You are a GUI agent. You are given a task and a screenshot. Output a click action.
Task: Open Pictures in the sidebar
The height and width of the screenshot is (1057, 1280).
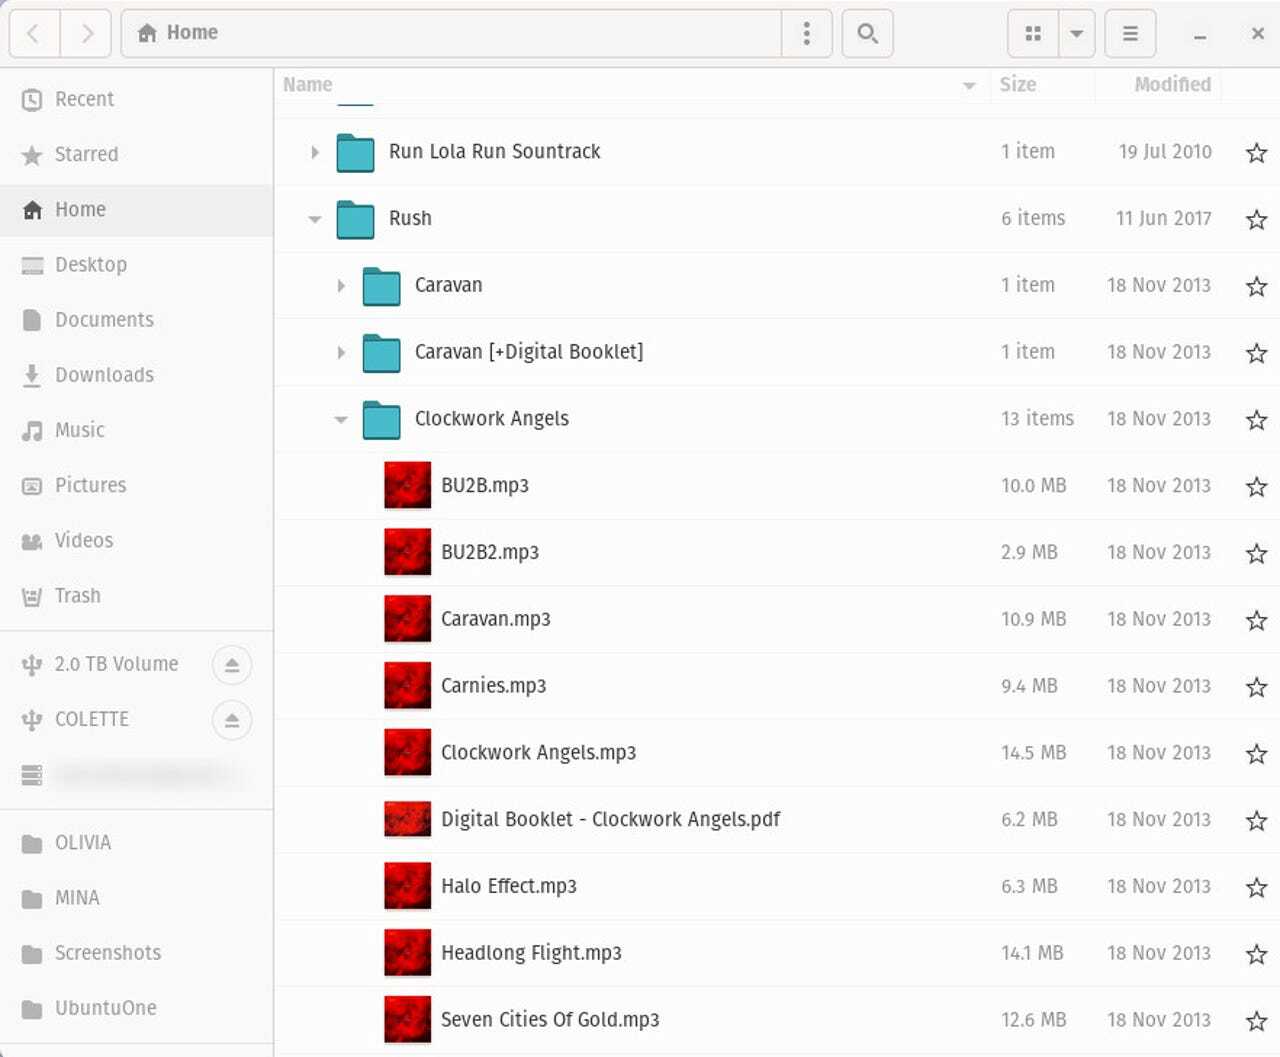136,485
